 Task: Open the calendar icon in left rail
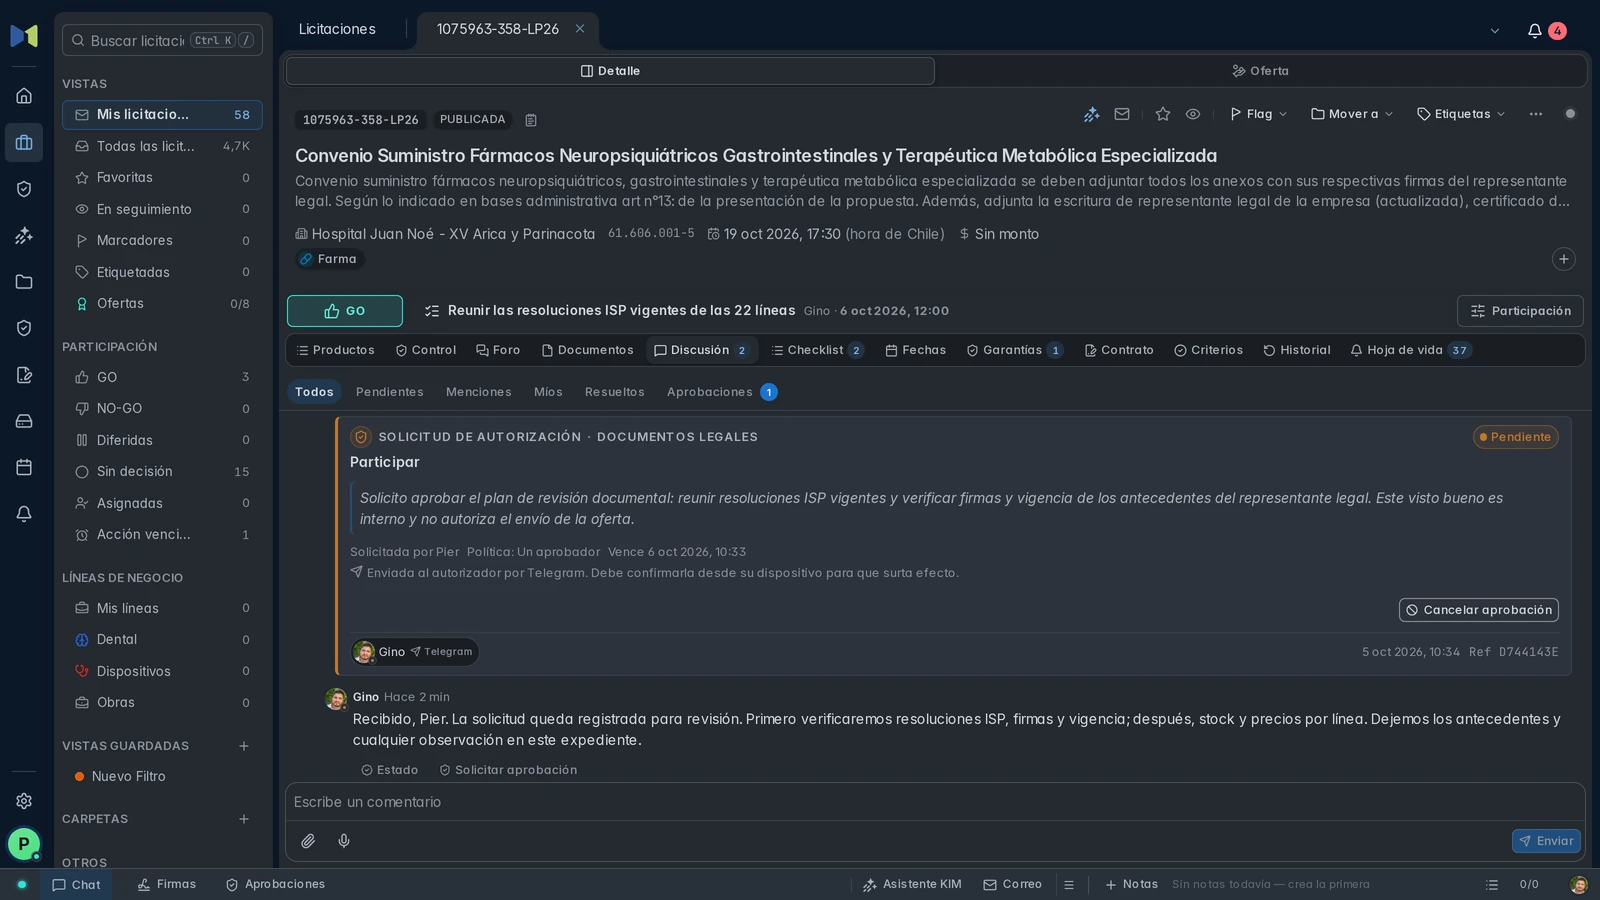click(x=24, y=467)
